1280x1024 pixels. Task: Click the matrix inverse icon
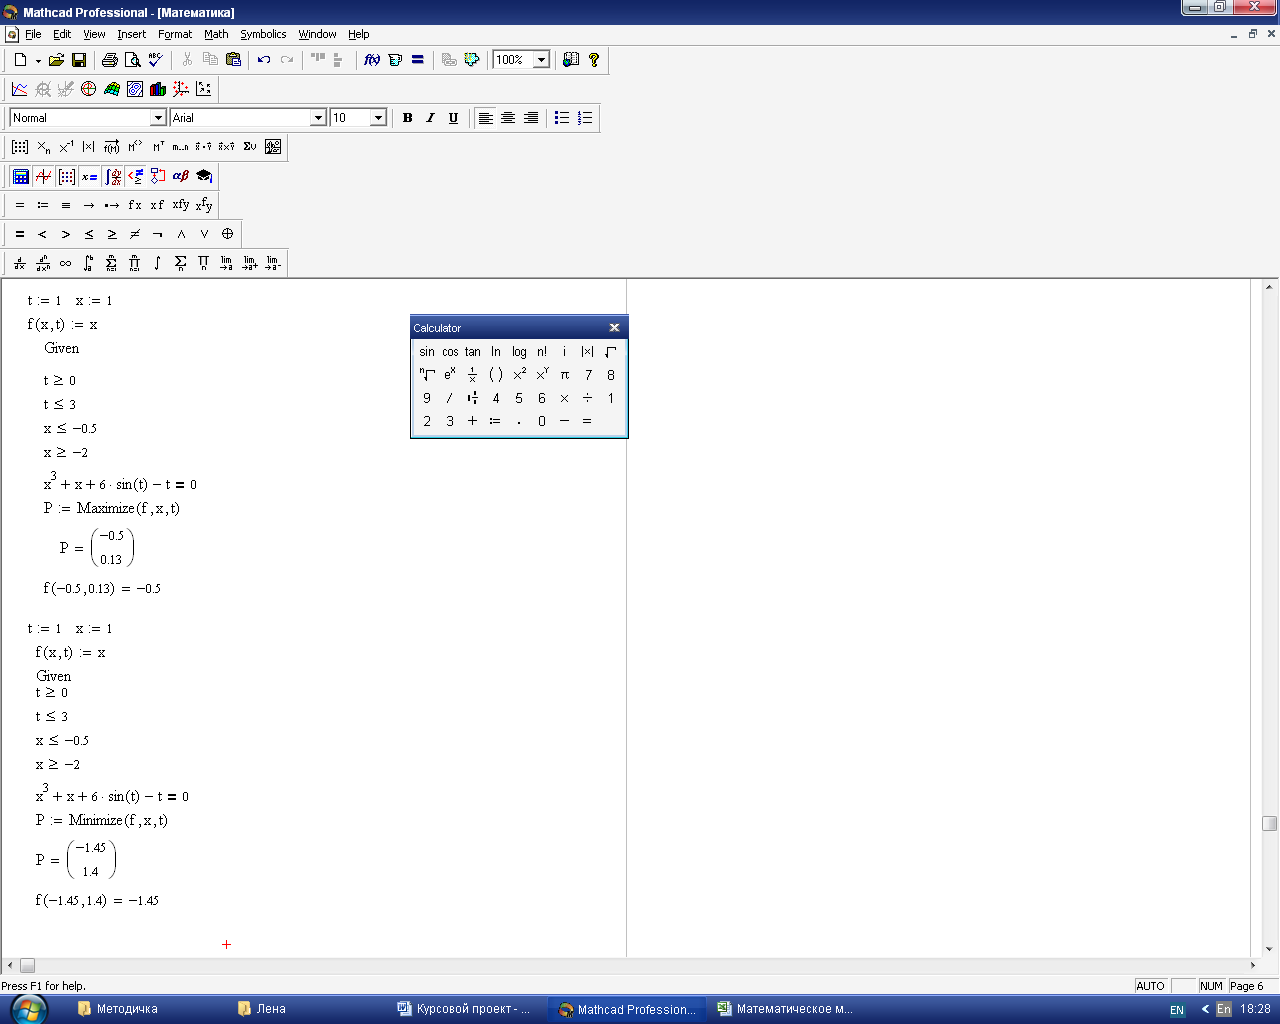point(66,147)
